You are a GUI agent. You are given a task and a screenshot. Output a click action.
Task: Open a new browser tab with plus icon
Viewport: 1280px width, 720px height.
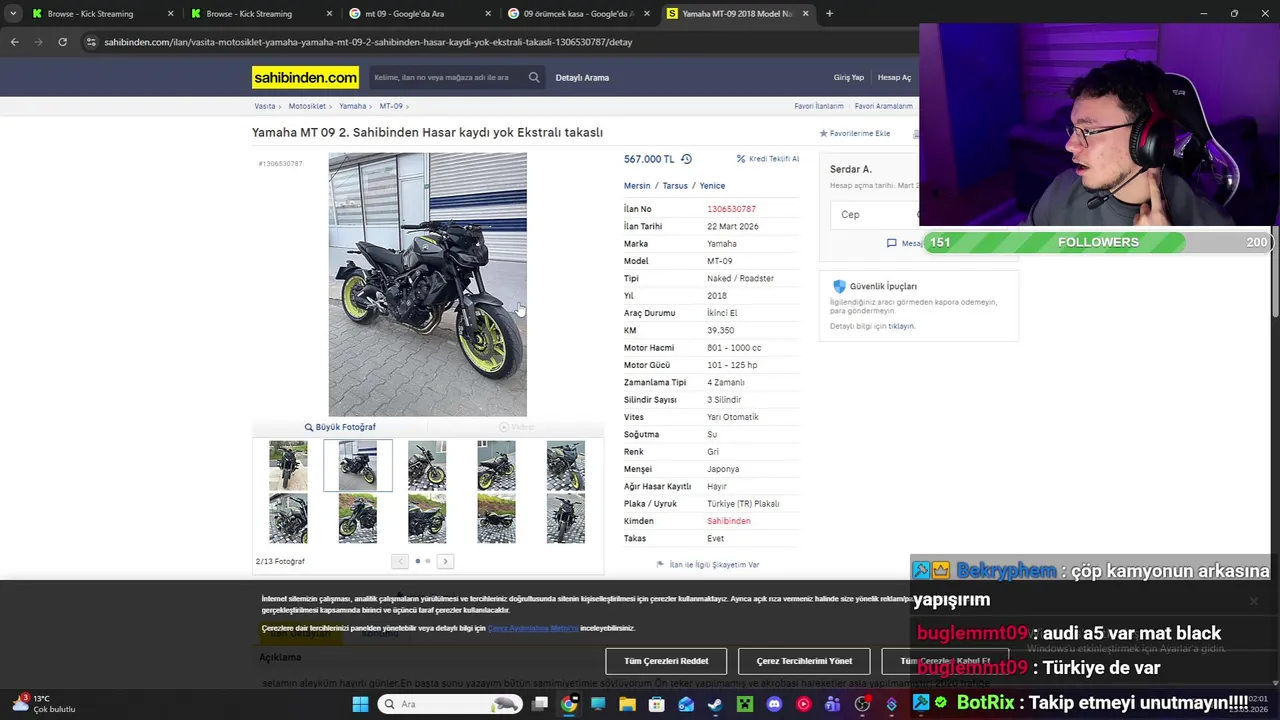click(829, 14)
